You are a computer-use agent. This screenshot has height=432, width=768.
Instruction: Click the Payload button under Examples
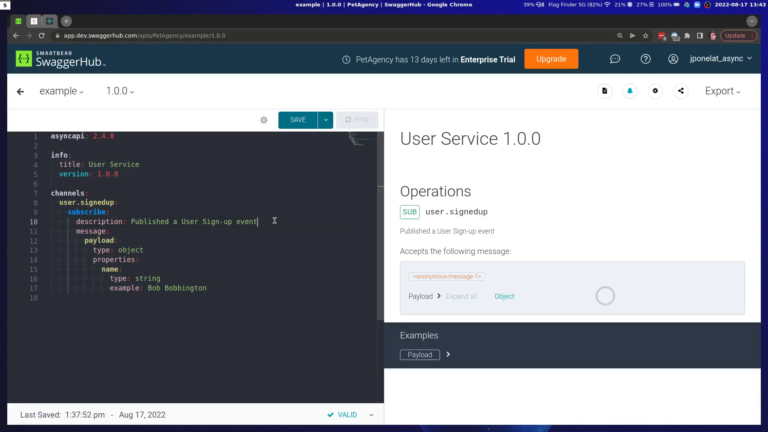click(420, 355)
